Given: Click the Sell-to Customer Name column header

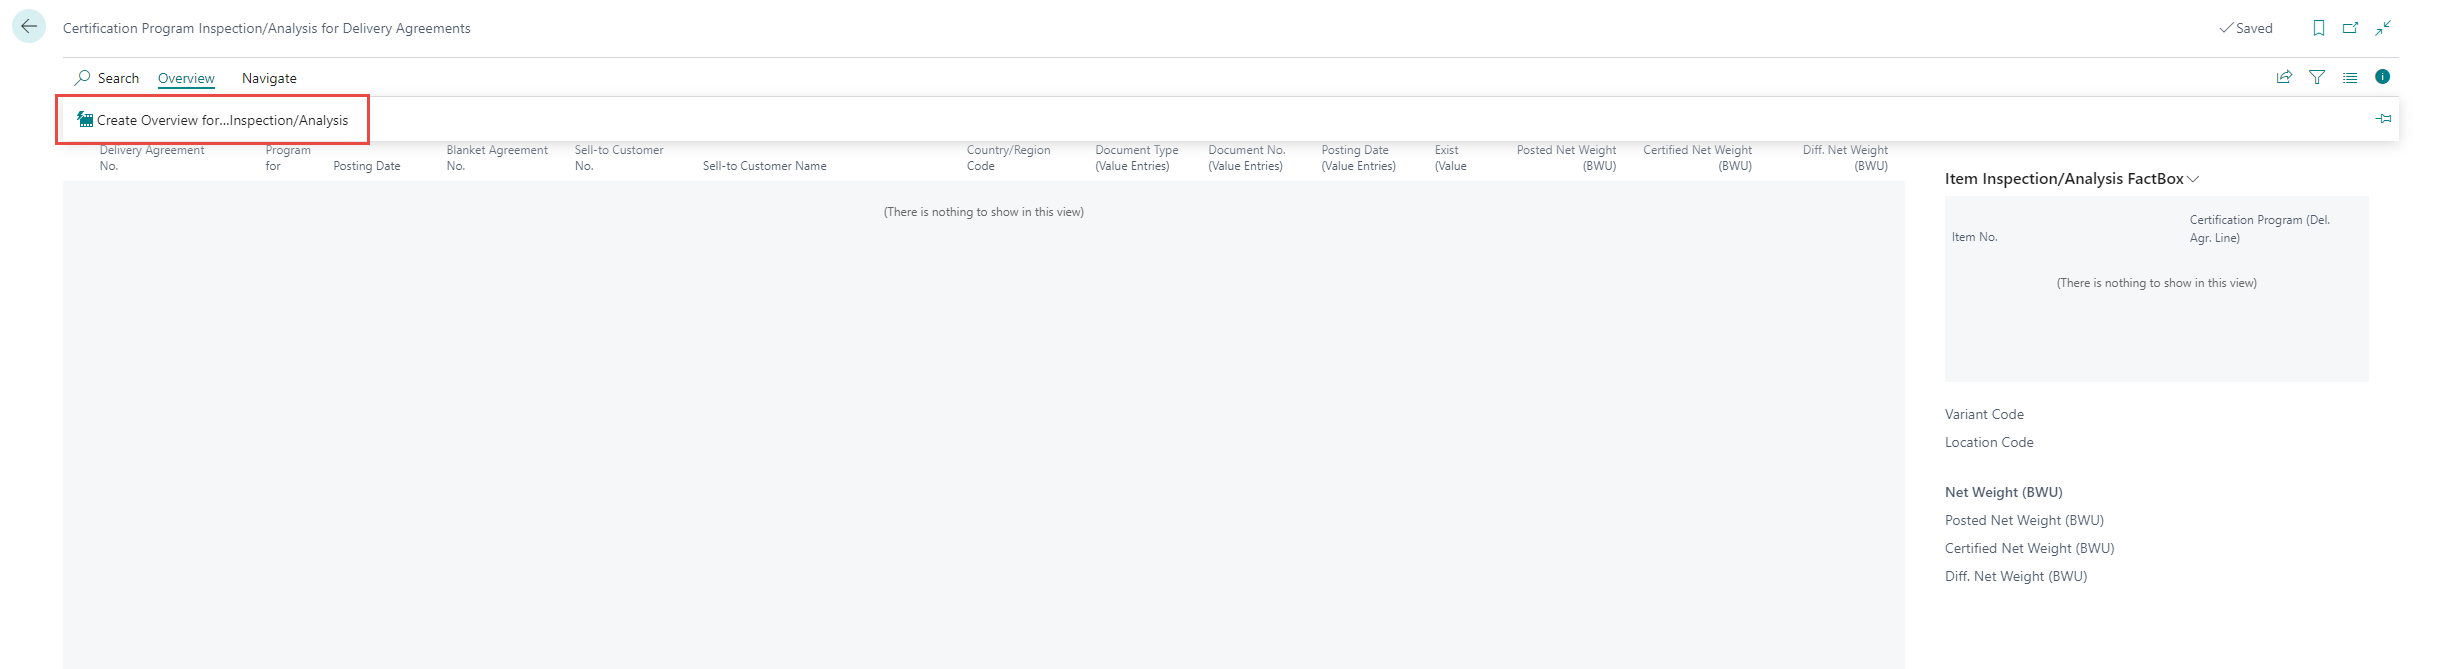Looking at the screenshot, I should (x=764, y=166).
